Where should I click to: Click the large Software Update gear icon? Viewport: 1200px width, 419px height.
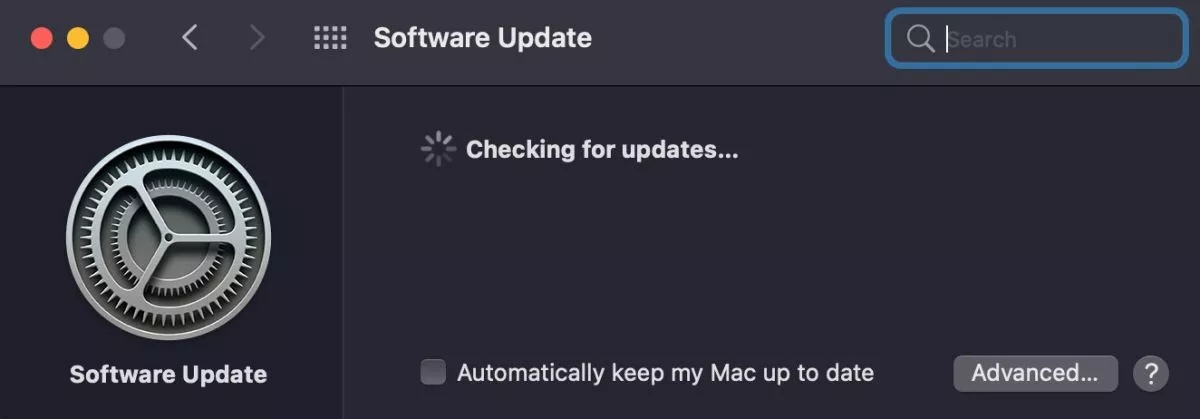[x=168, y=238]
